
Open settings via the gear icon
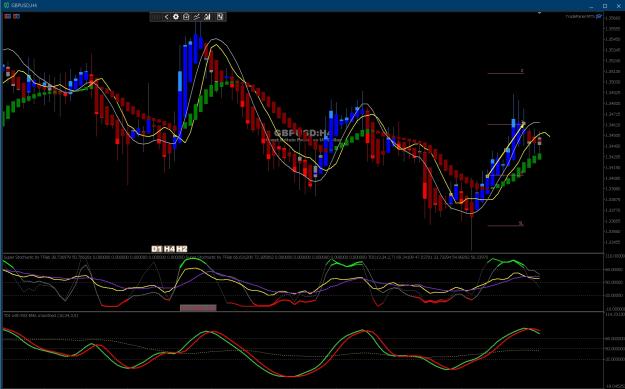176,17
